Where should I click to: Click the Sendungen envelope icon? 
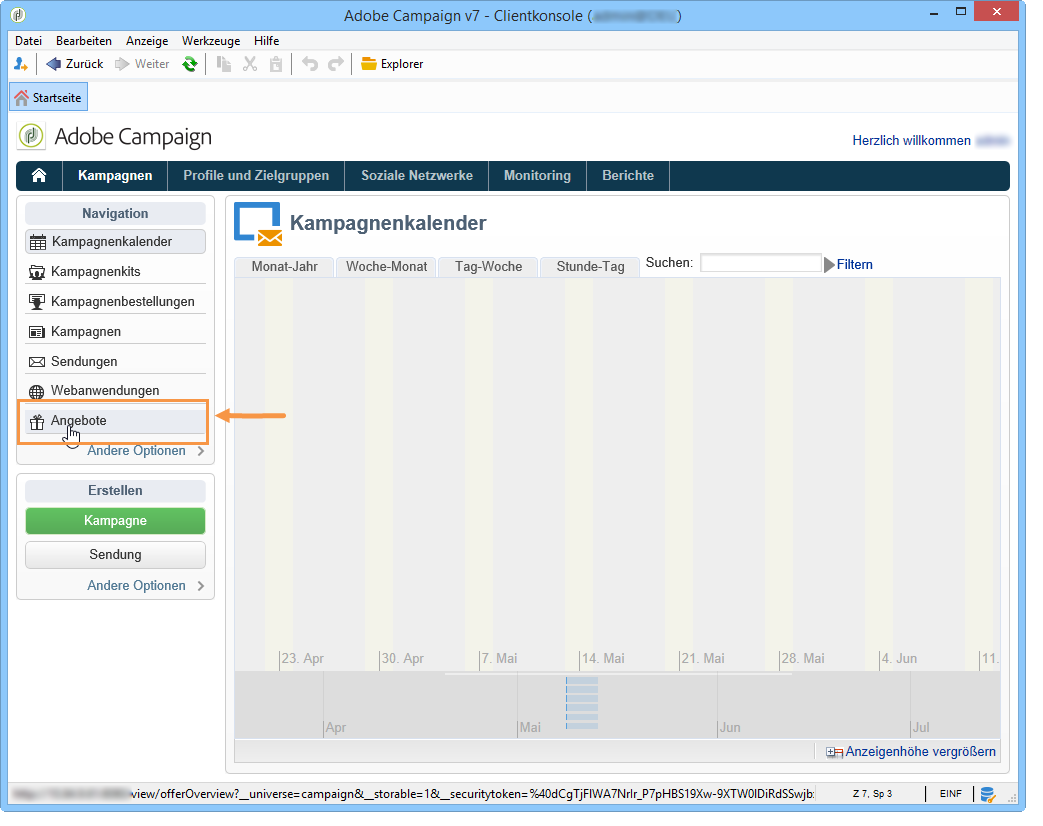tap(37, 362)
